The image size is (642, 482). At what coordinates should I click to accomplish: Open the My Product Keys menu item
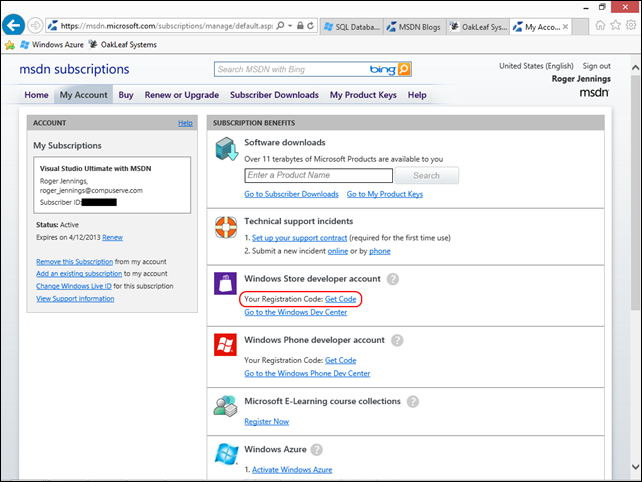(364, 95)
